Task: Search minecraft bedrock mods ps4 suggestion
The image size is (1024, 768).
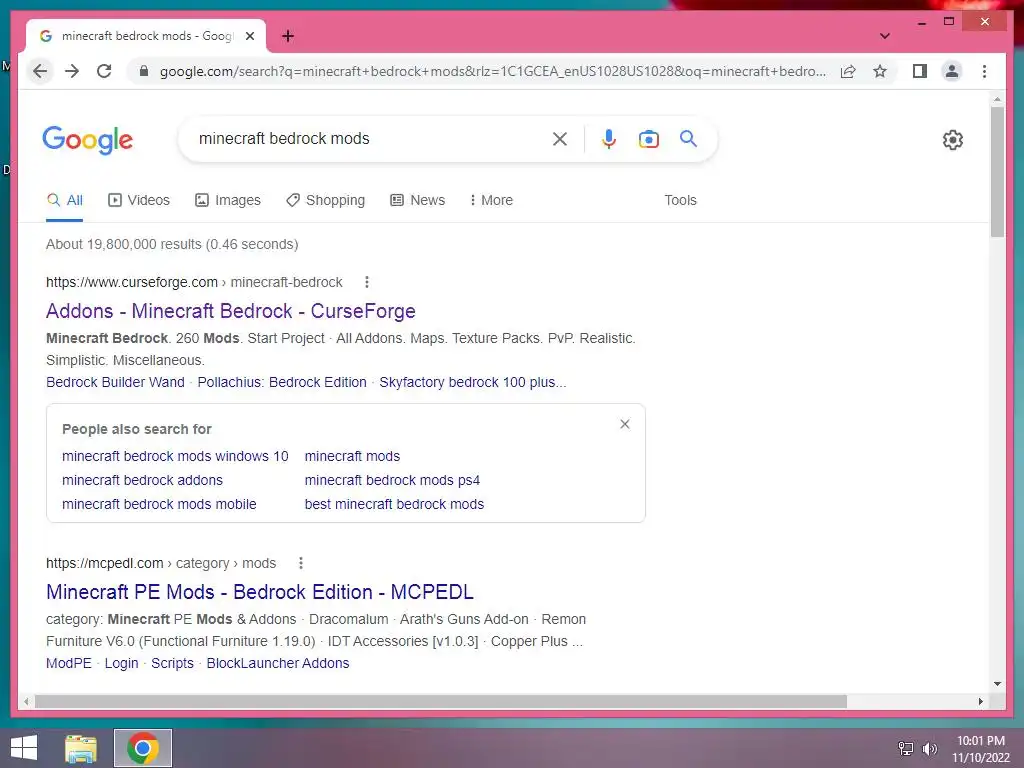Action: (392, 480)
